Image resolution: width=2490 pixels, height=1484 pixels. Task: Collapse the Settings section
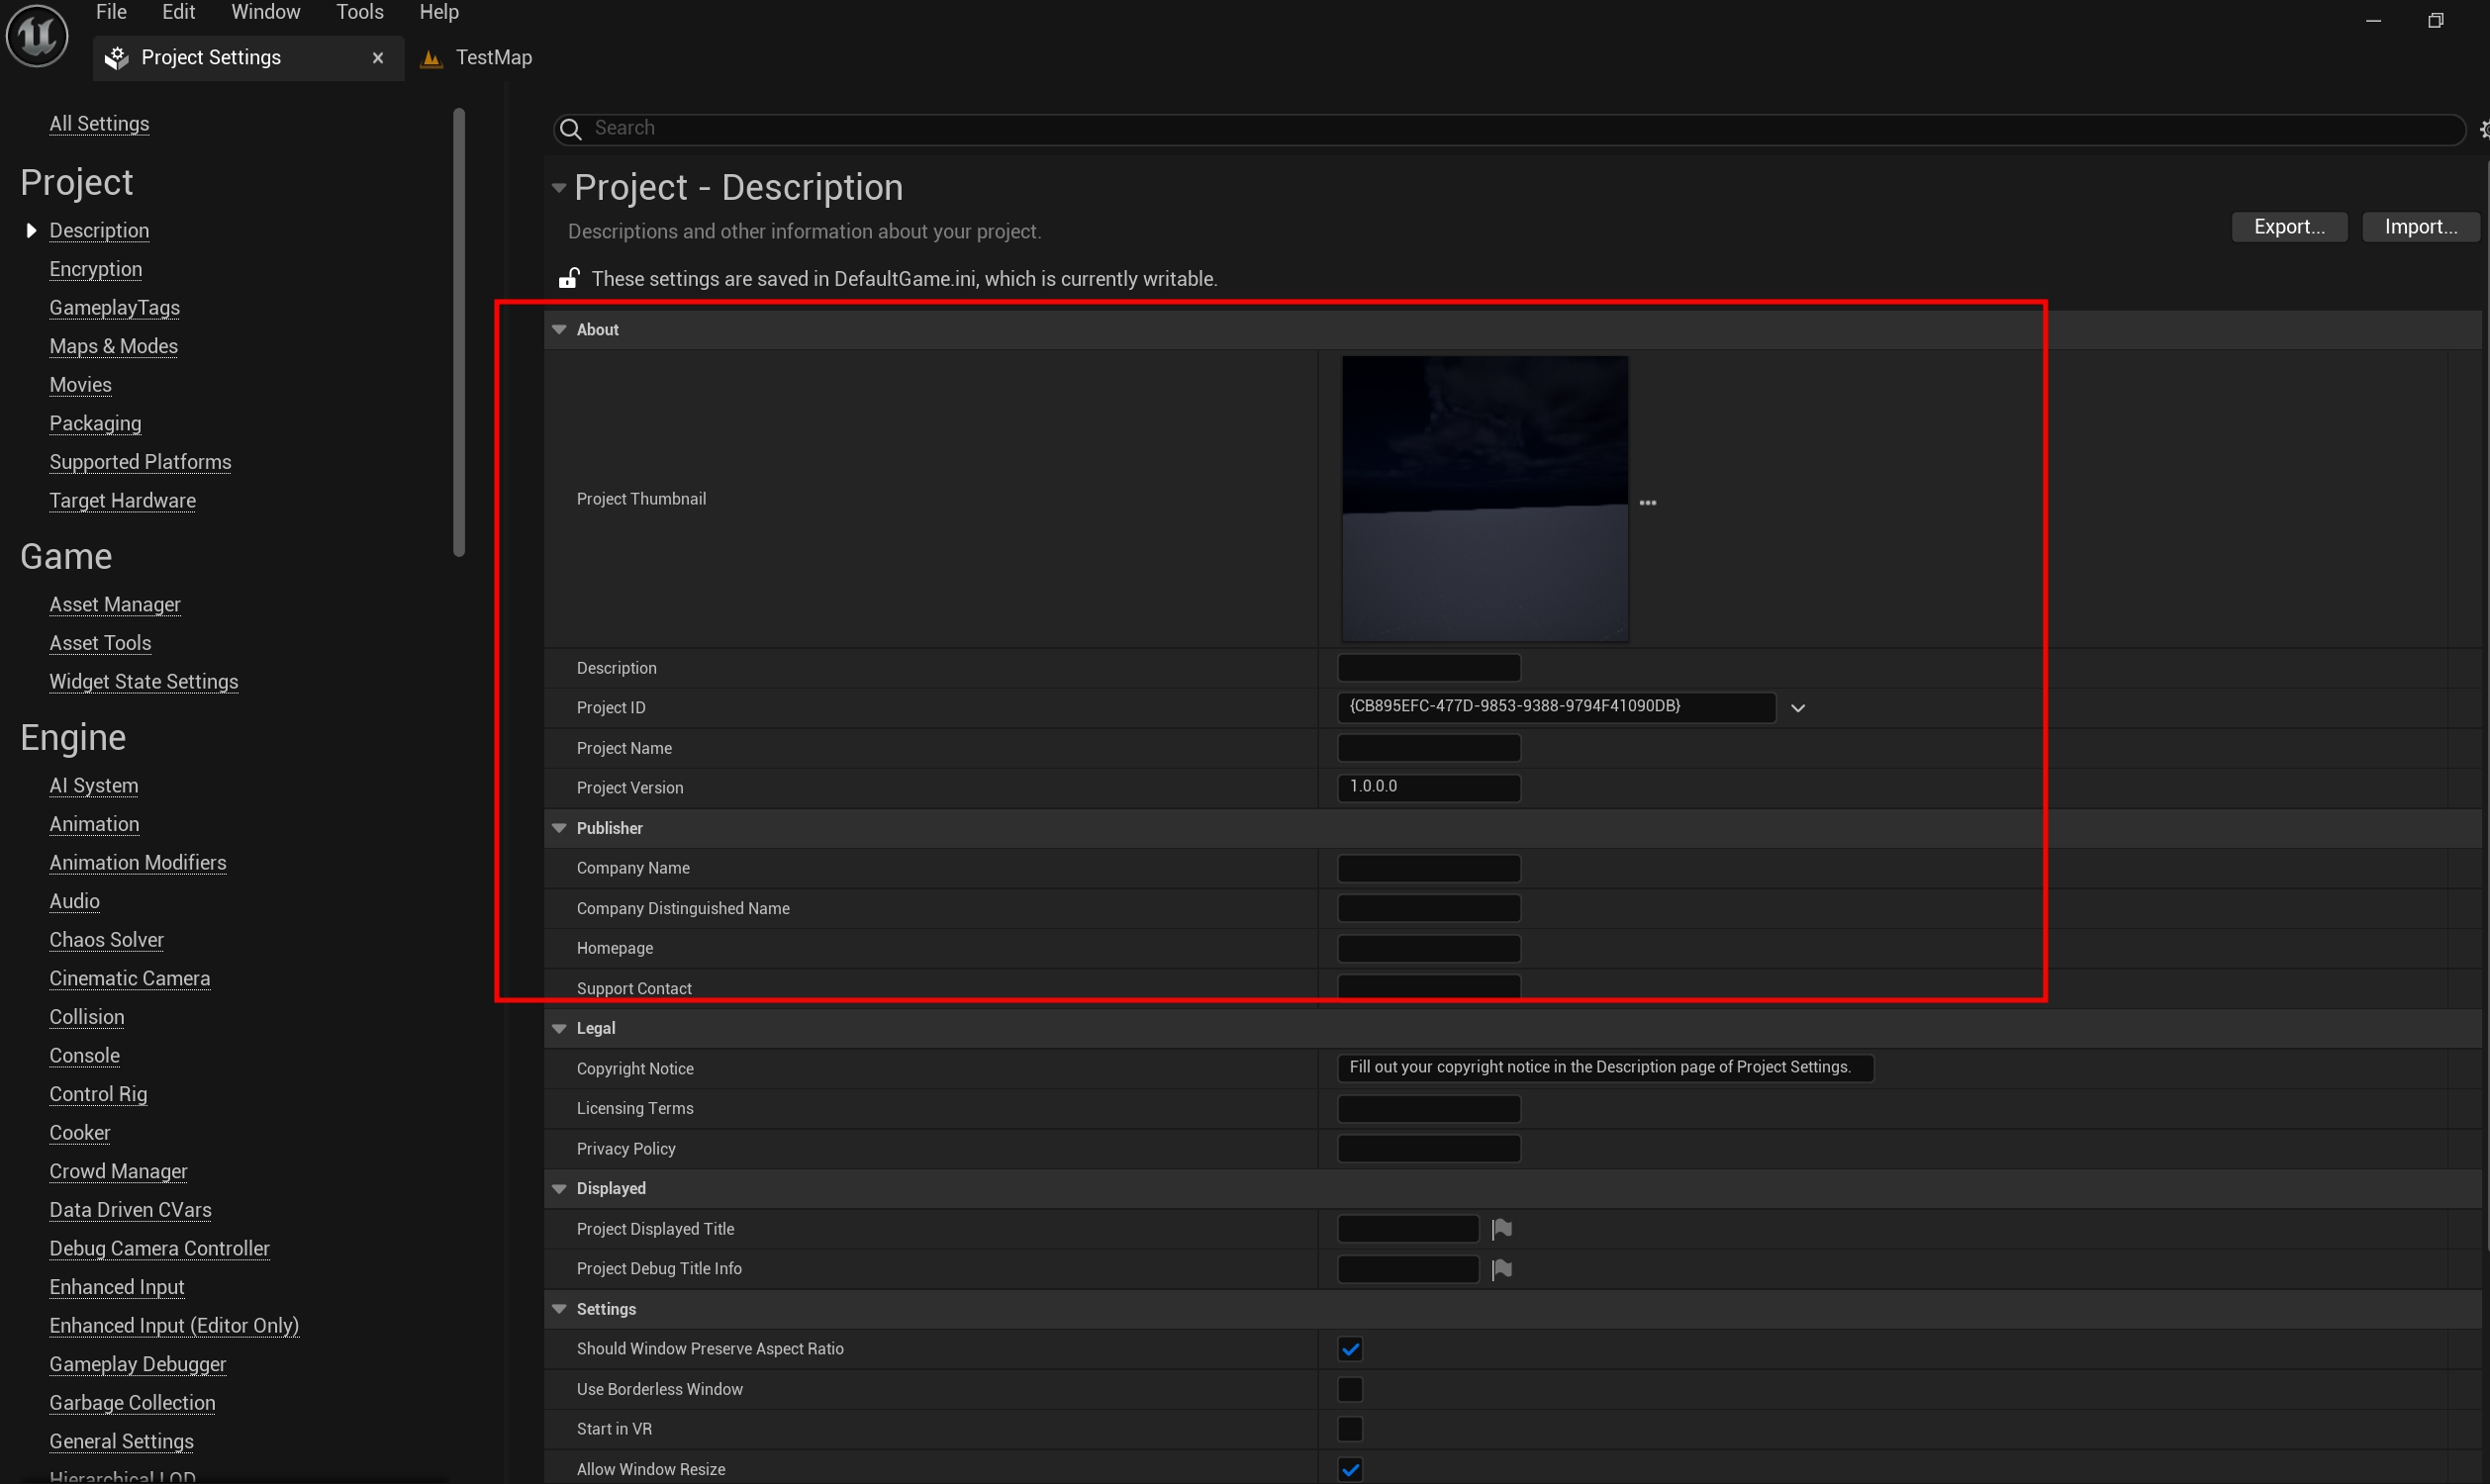point(560,1309)
